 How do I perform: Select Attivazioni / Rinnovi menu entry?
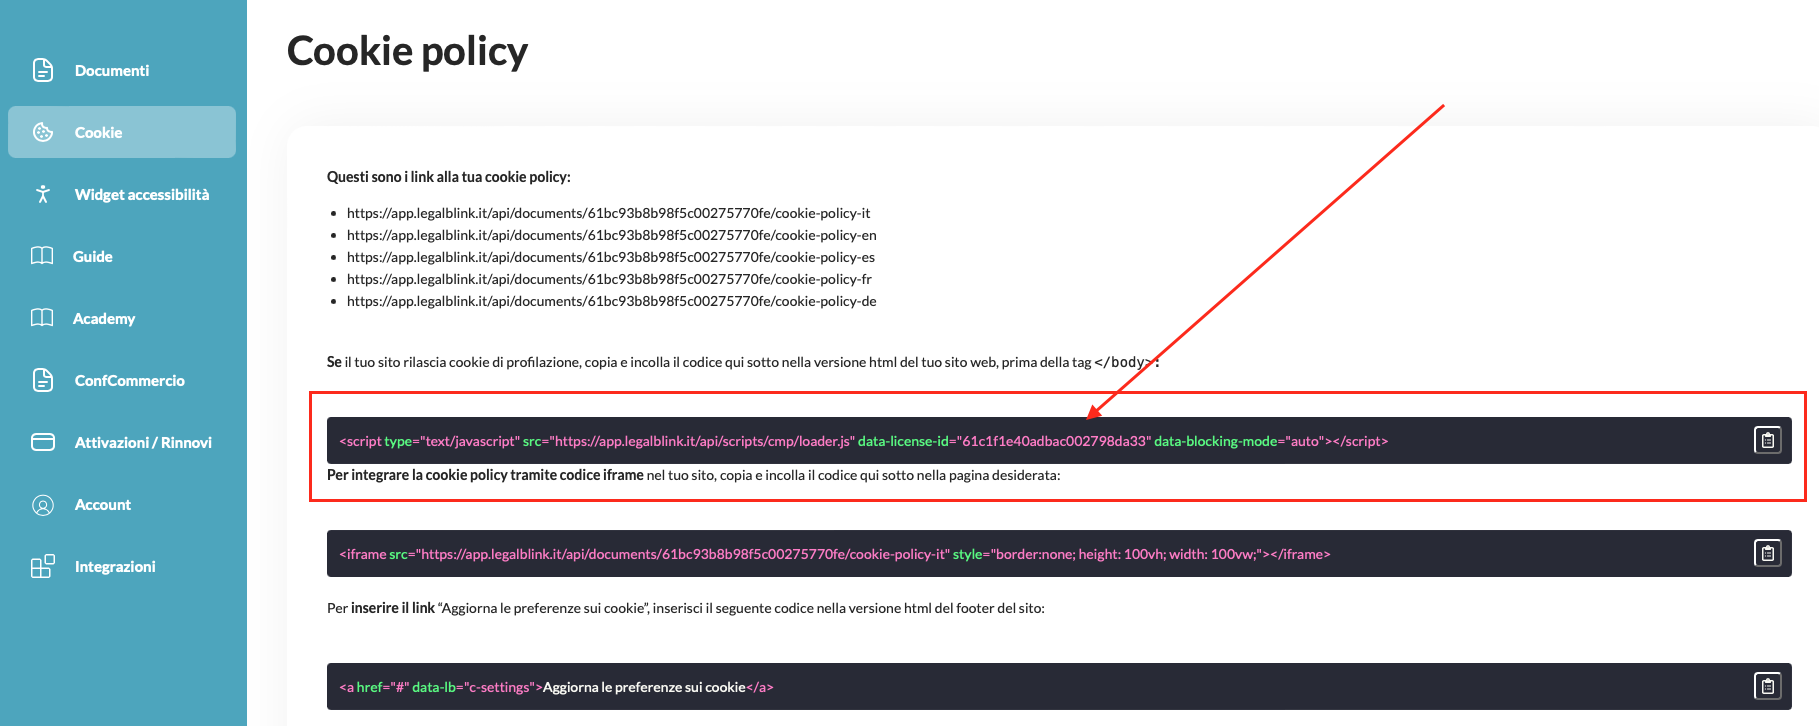[143, 443]
